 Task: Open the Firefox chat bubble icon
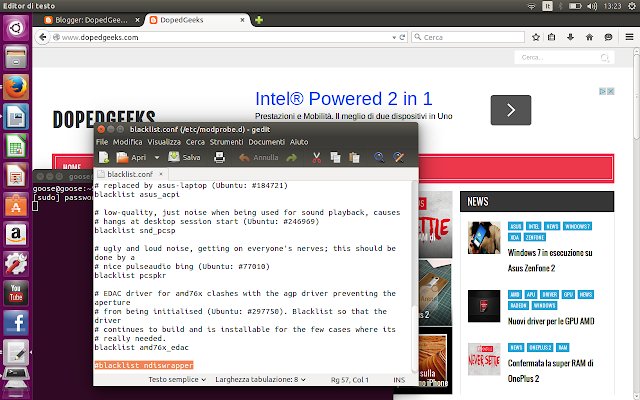pos(608,37)
